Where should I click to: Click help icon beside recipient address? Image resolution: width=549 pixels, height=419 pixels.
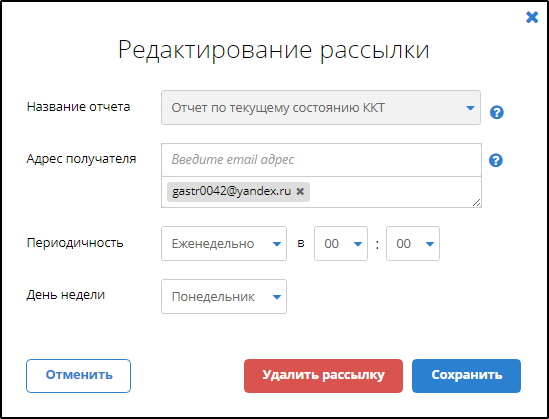[x=496, y=160]
